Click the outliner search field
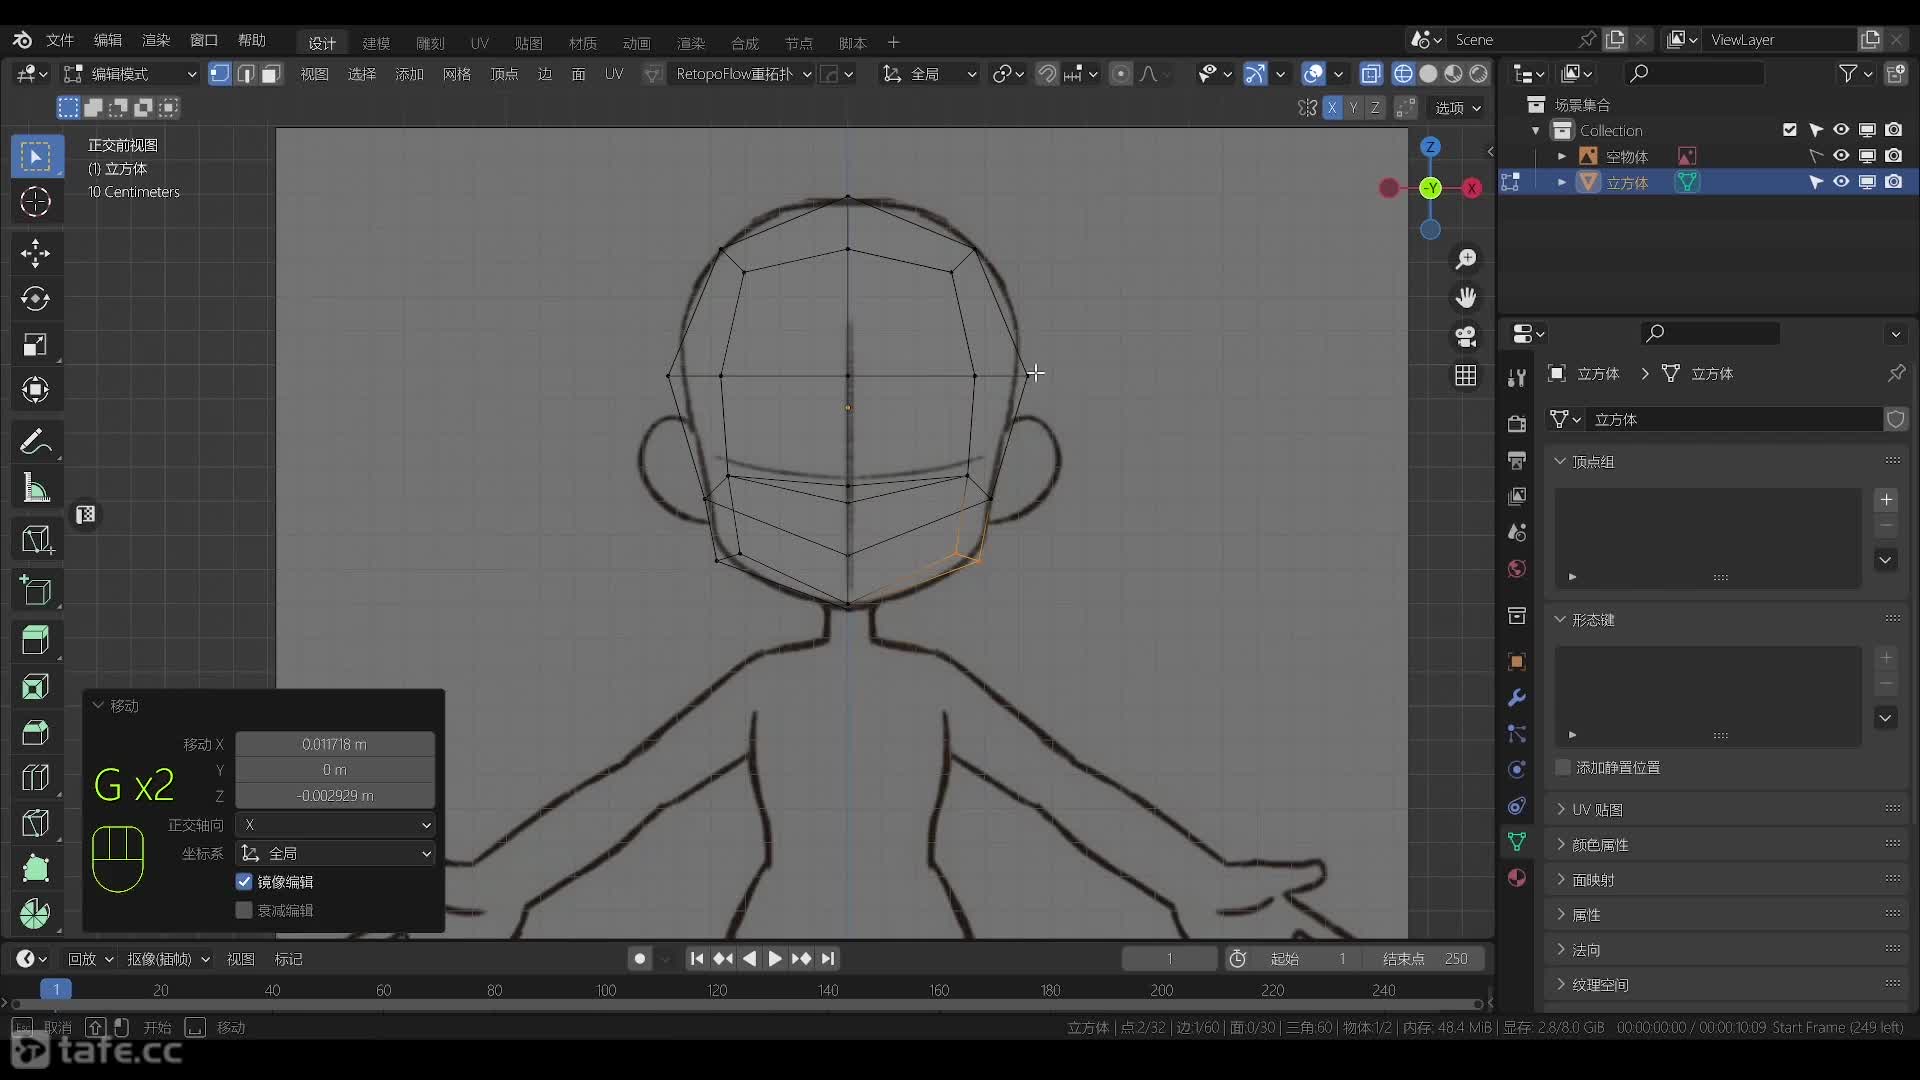1920x1080 pixels. (1694, 73)
